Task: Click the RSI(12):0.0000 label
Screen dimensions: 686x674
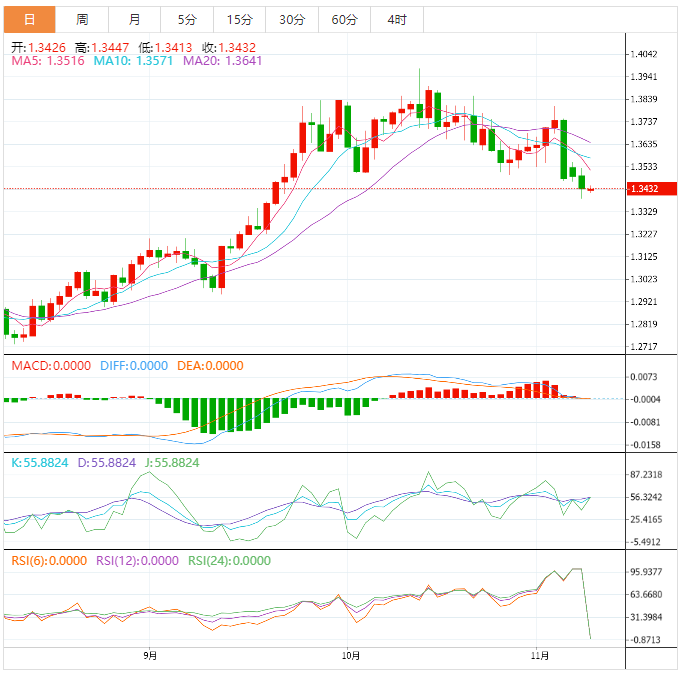Action: [137, 561]
